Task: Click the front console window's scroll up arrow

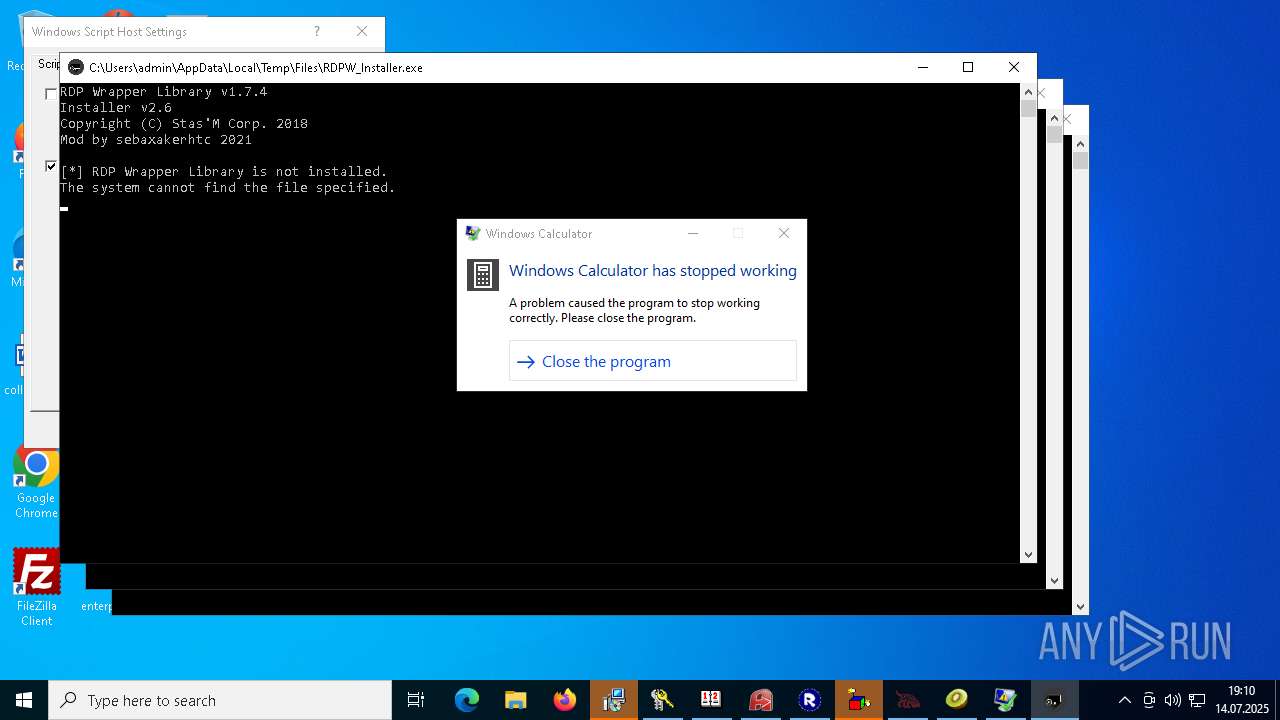Action: pyautogui.click(x=1028, y=92)
